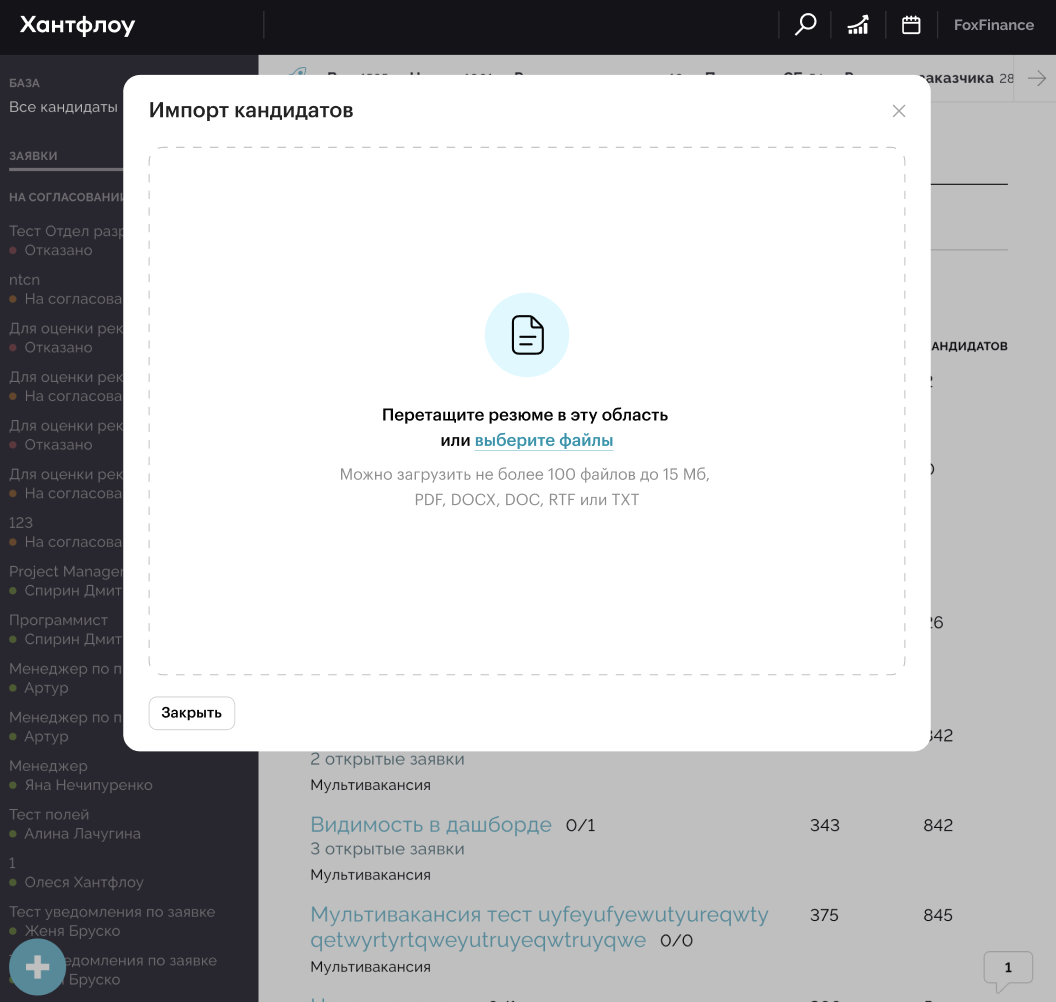
Task: Open Тест Отдел разр request in sidebar
Action: [x=65, y=240]
